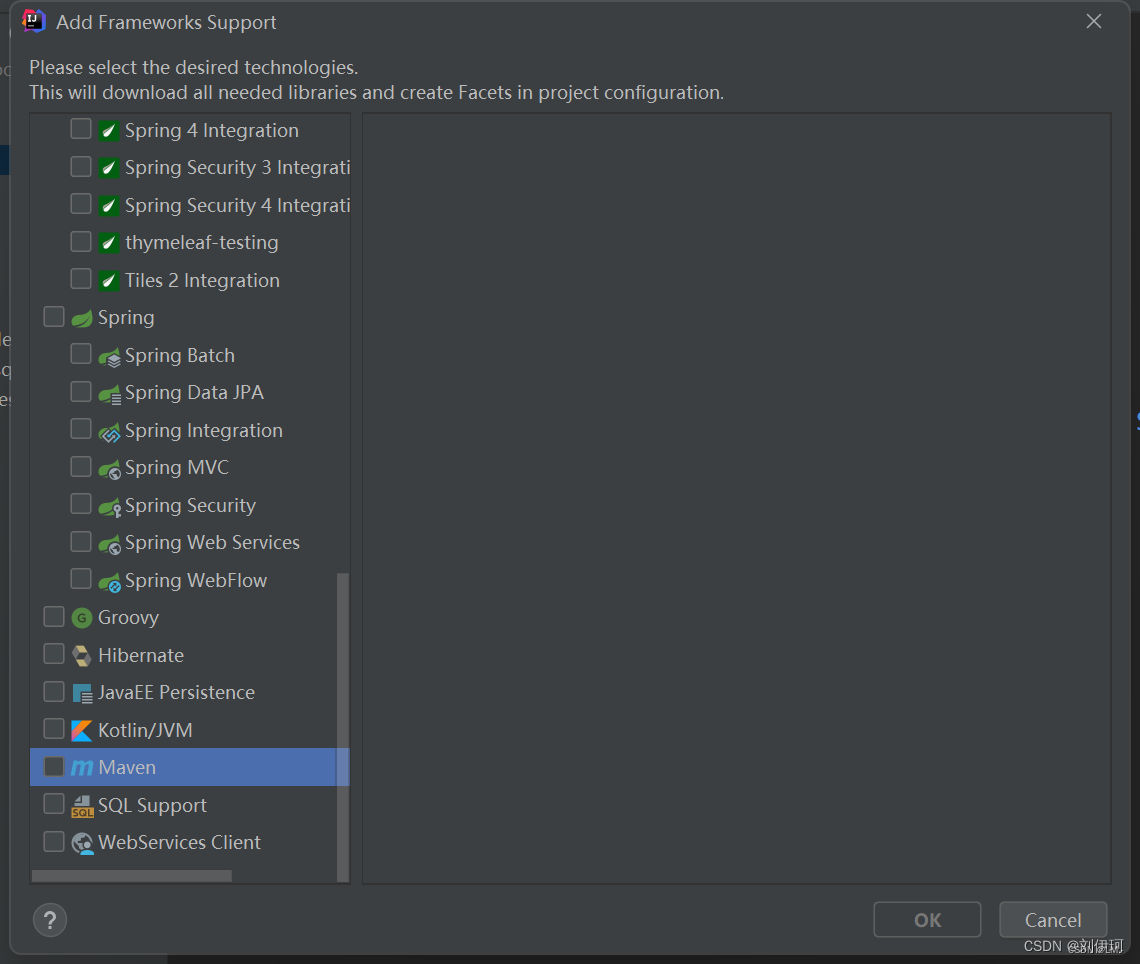This screenshot has width=1140, height=964.
Task: Select the 'JavaEE Persistence' row label
Action: tap(177, 693)
